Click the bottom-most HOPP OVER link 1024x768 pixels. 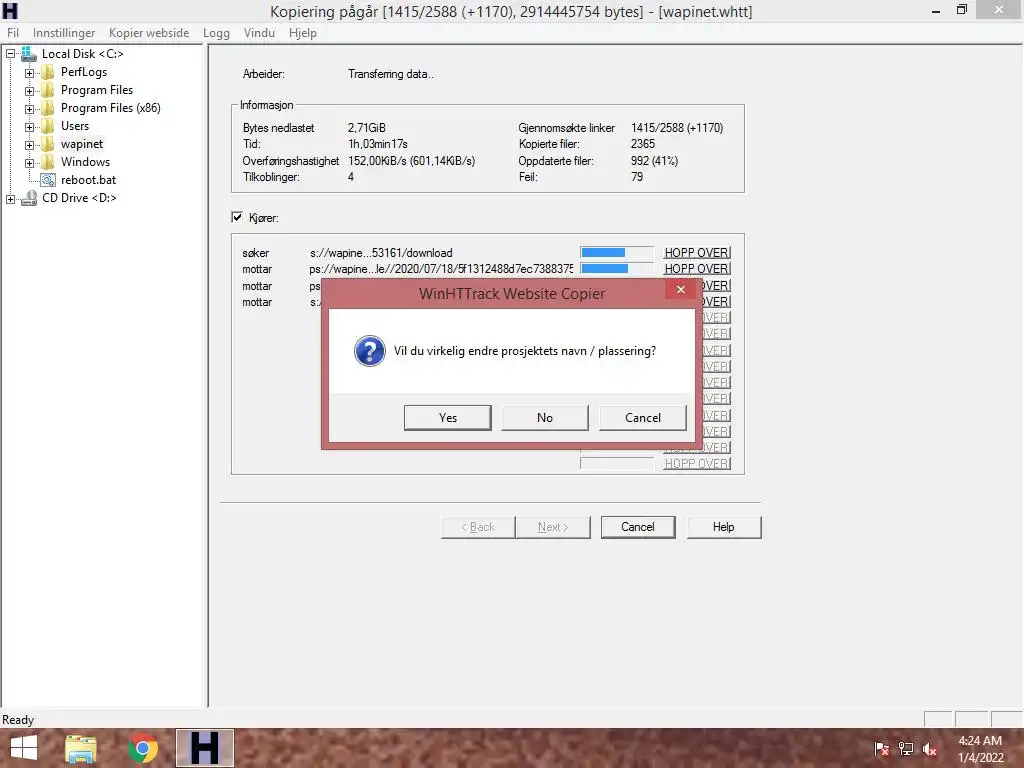click(697, 464)
